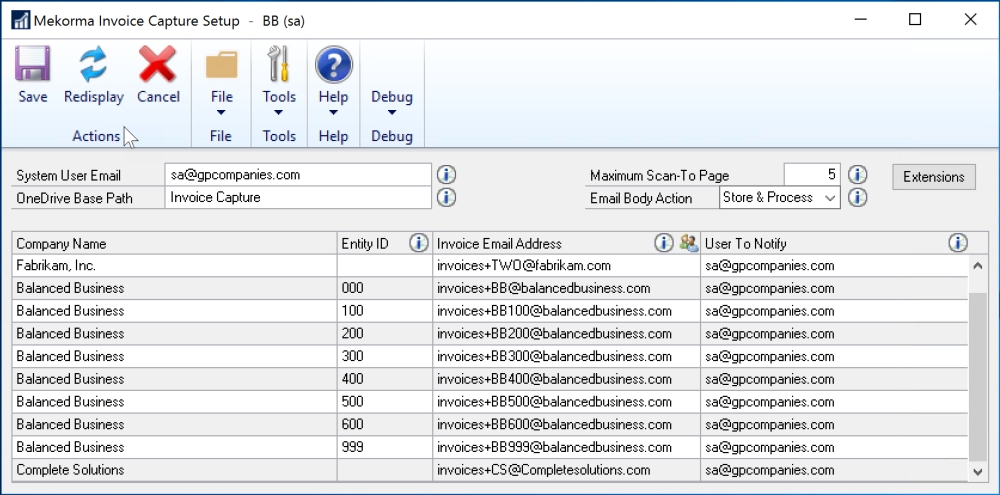This screenshot has width=1000, height=495.
Task: Click Entity ID cell 400
Action: [x=385, y=379]
